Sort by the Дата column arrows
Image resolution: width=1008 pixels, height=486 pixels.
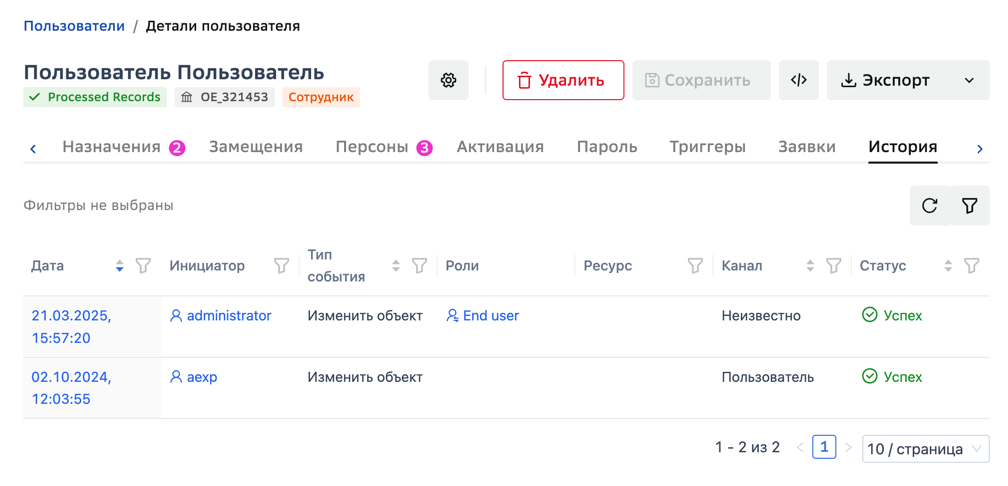pos(119,266)
